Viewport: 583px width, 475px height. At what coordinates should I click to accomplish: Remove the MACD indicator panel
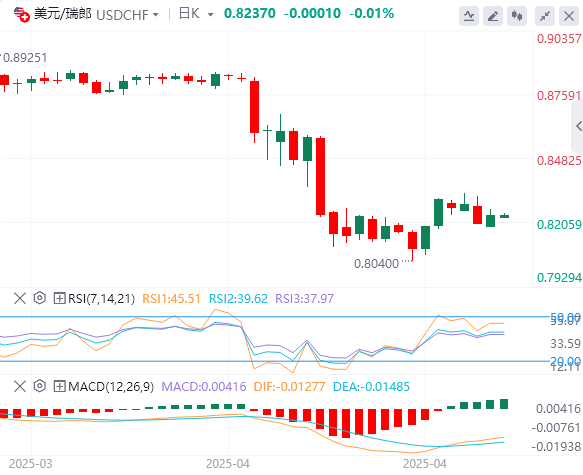[x=20, y=386]
